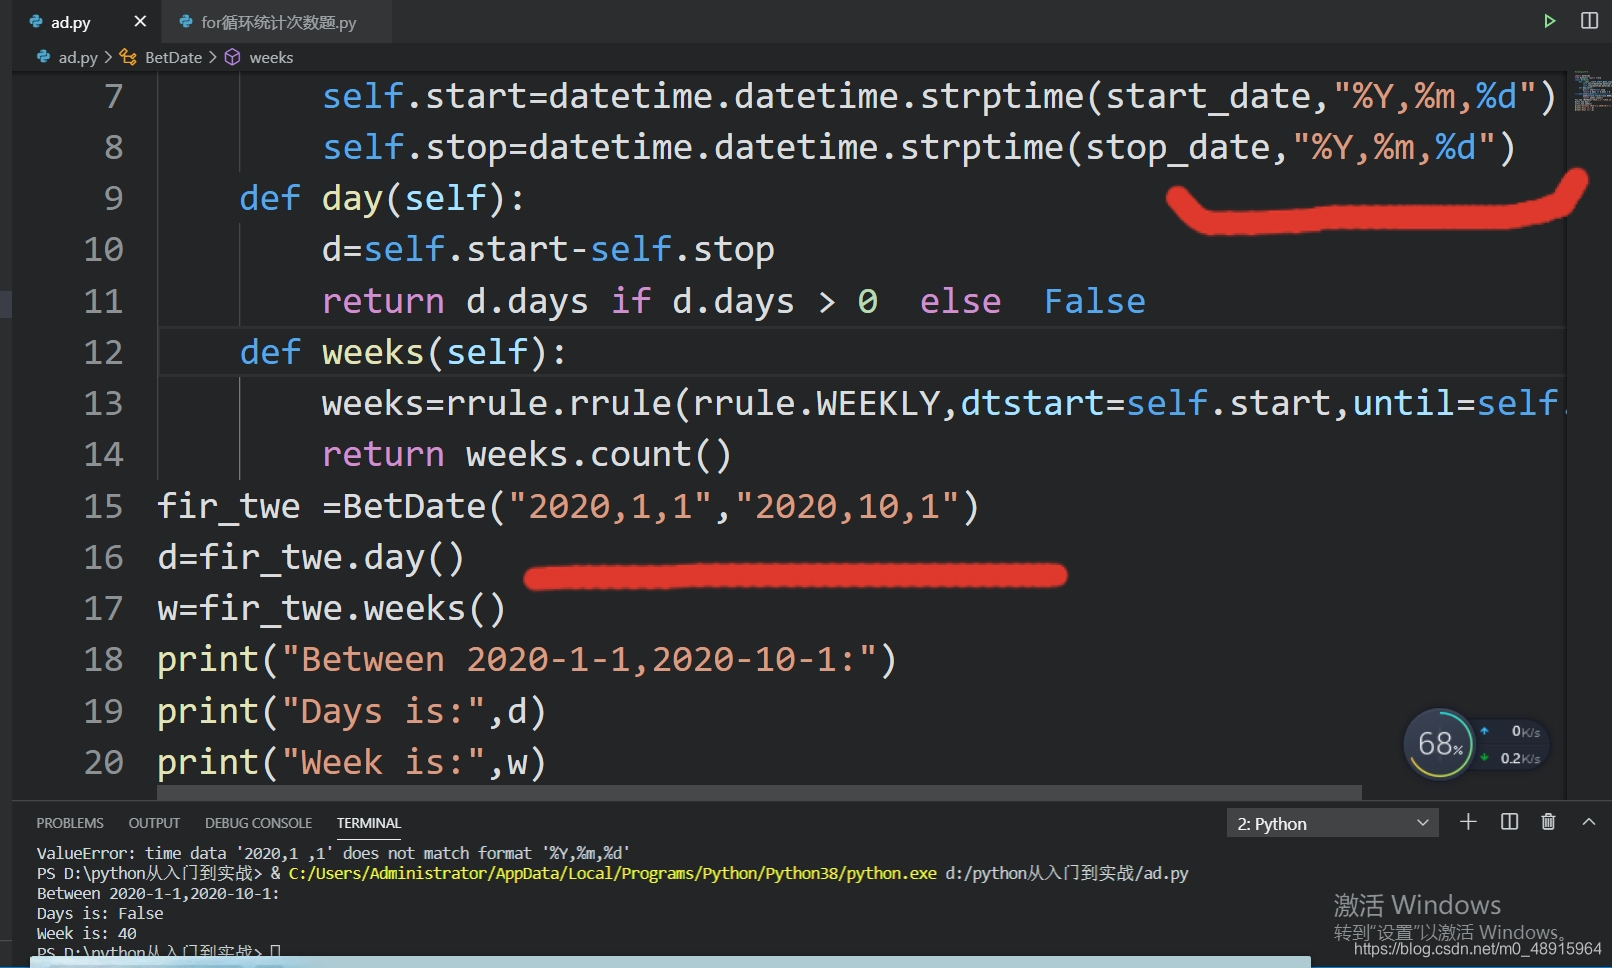Open the '2: Python' terminal selector dropdown
The width and height of the screenshot is (1612, 968).
tap(1332, 823)
